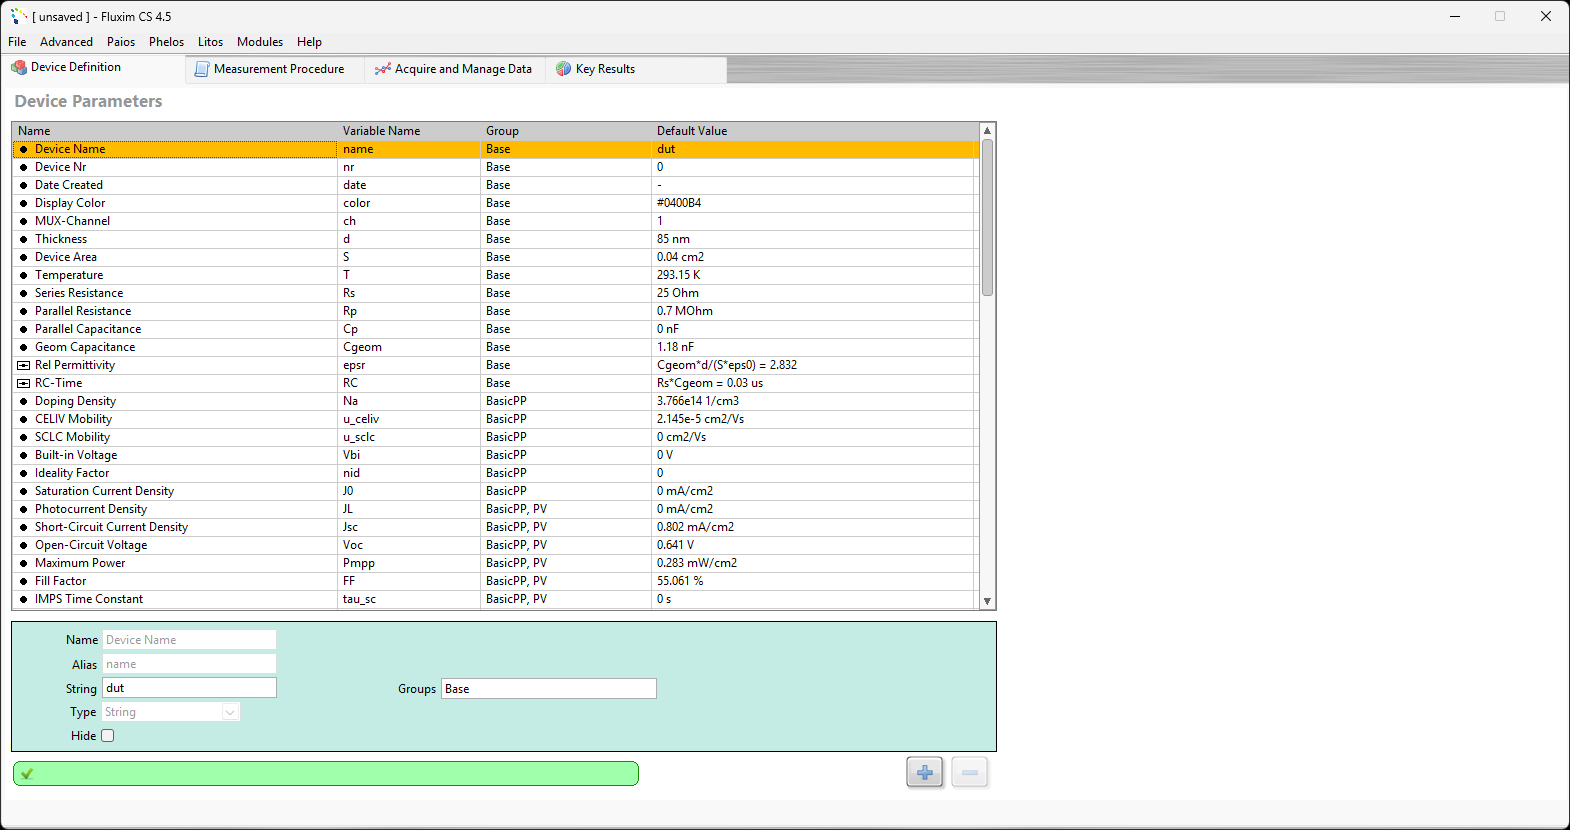This screenshot has width=1570, height=830.
Task: Select the MUX-Channel row
Action: point(495,221)
